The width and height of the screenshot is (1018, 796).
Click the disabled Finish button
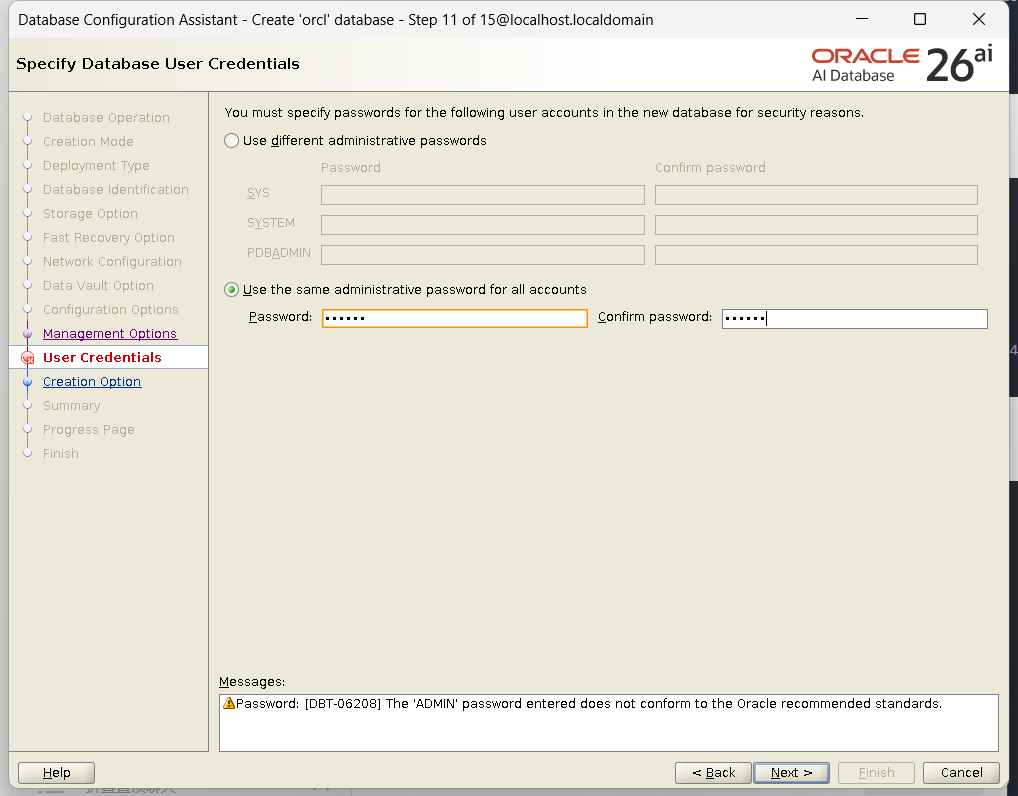click(876, 773)
